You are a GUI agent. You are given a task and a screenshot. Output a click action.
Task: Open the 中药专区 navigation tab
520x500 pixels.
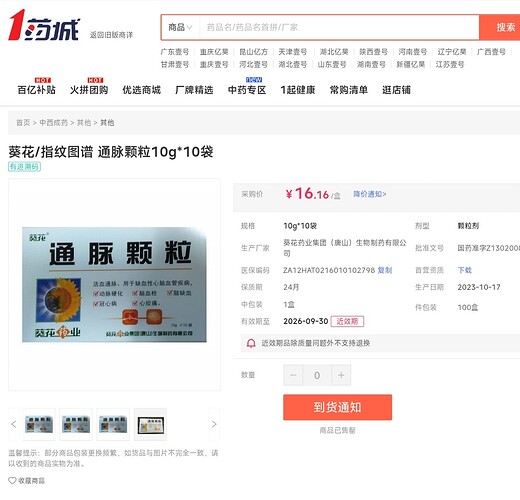[247, 90]
